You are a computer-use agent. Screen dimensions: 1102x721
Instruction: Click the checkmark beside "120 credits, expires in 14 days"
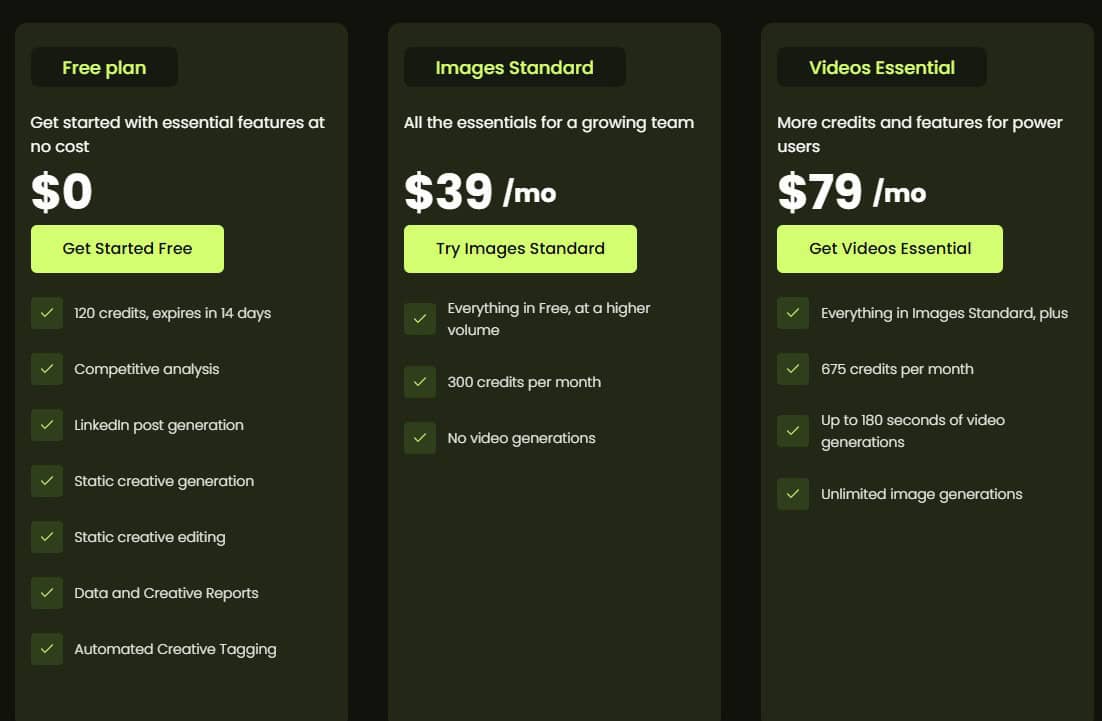[47, 313]
